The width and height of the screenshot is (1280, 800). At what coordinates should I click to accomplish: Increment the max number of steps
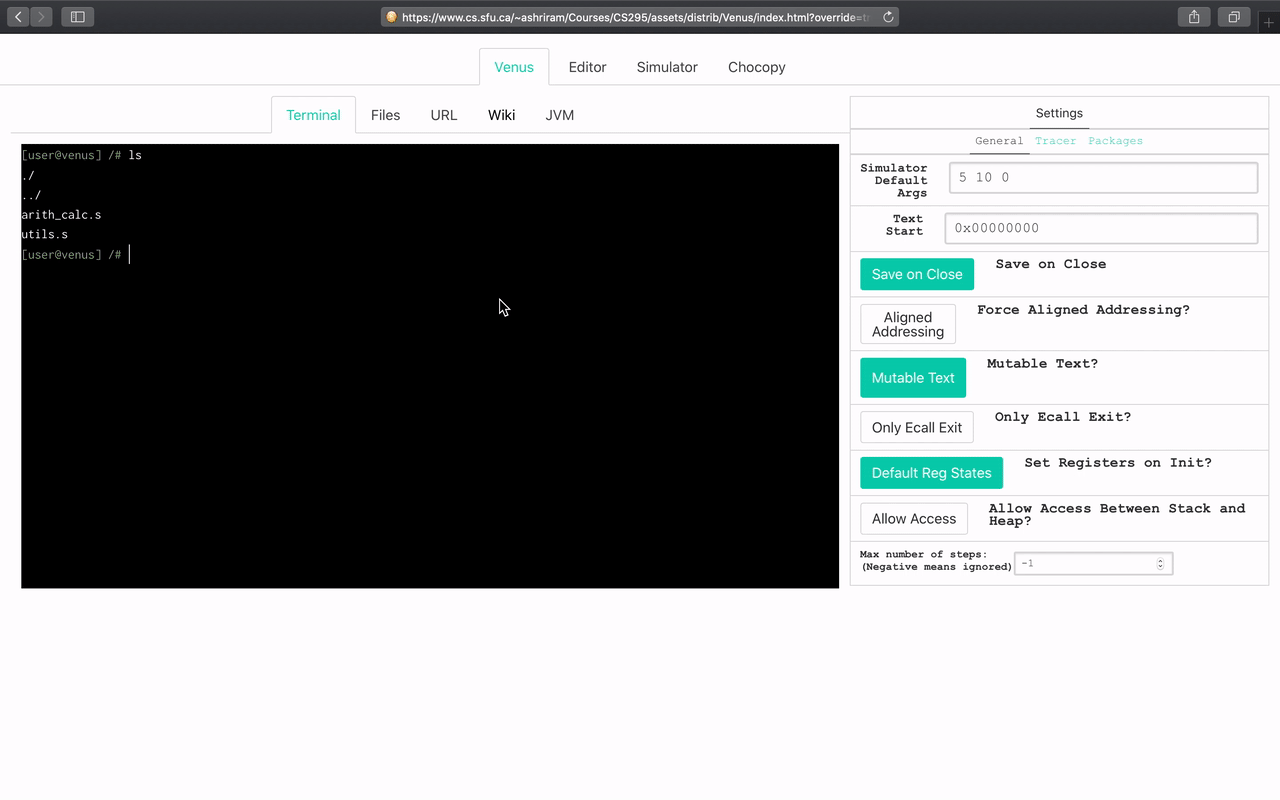click(1160, 558)
